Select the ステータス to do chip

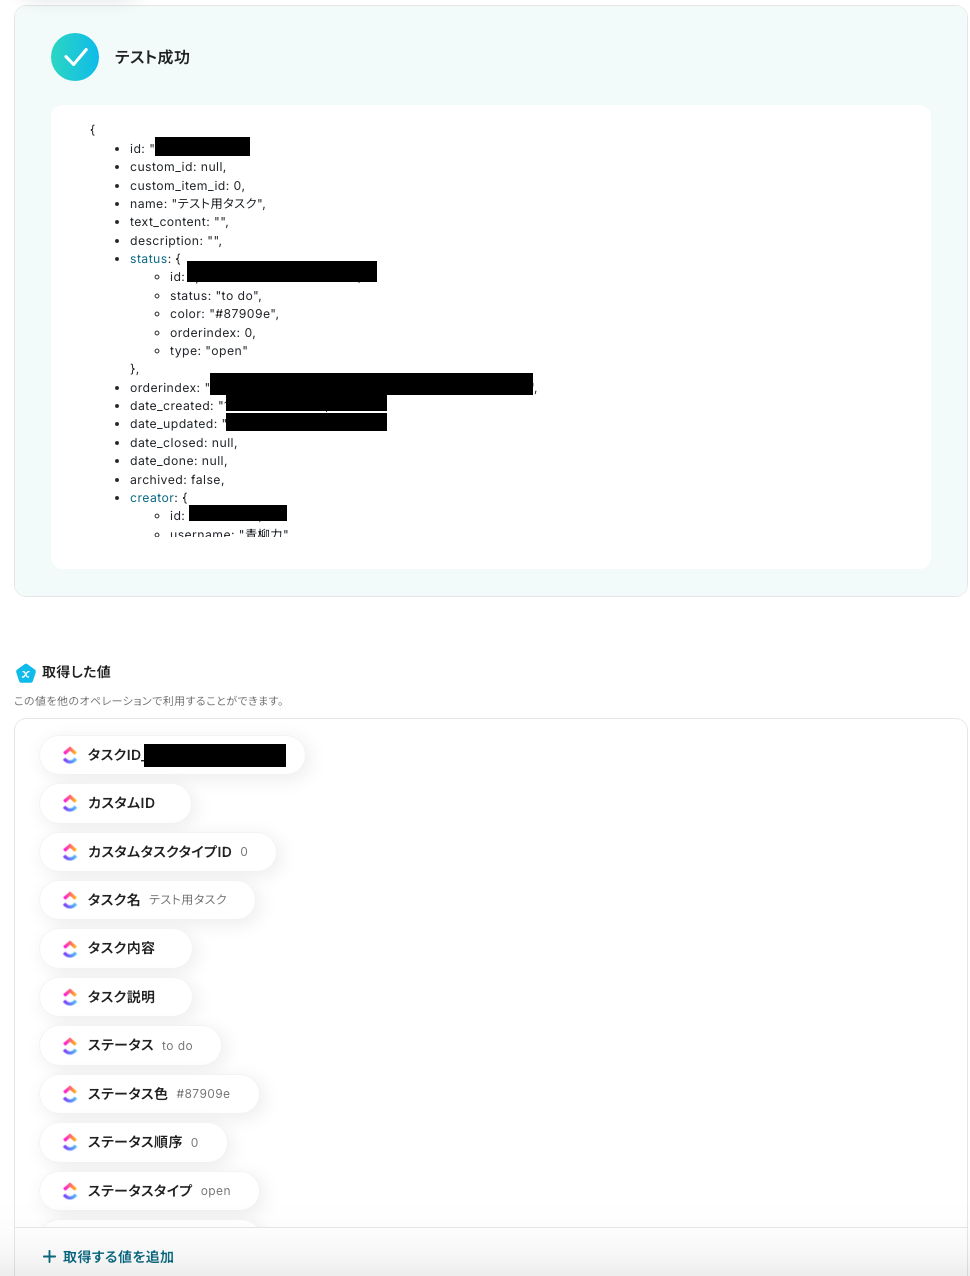click(130, 1045)
